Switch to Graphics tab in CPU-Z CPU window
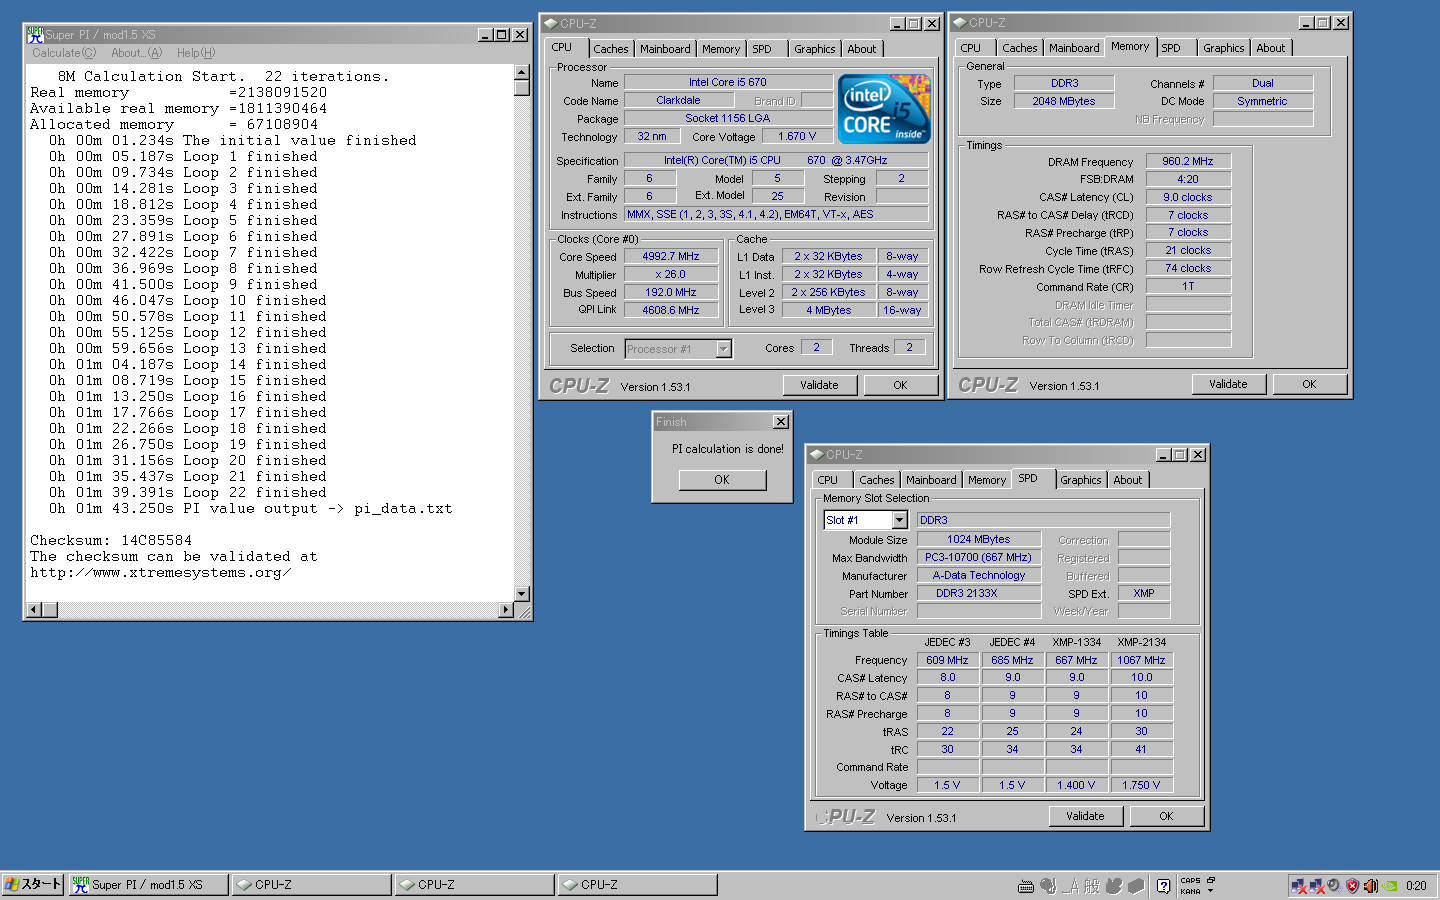The image size is (1440, 900). pos(814,49)
